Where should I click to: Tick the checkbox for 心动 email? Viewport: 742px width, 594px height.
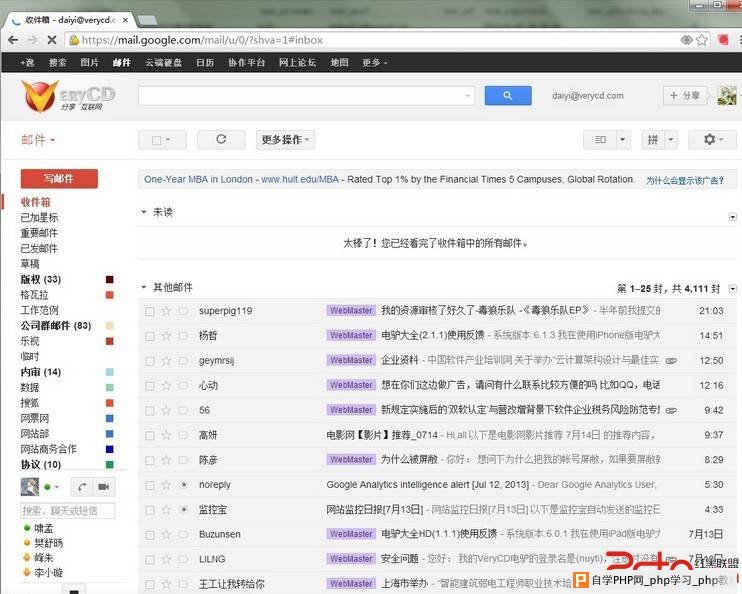[150, 386]
